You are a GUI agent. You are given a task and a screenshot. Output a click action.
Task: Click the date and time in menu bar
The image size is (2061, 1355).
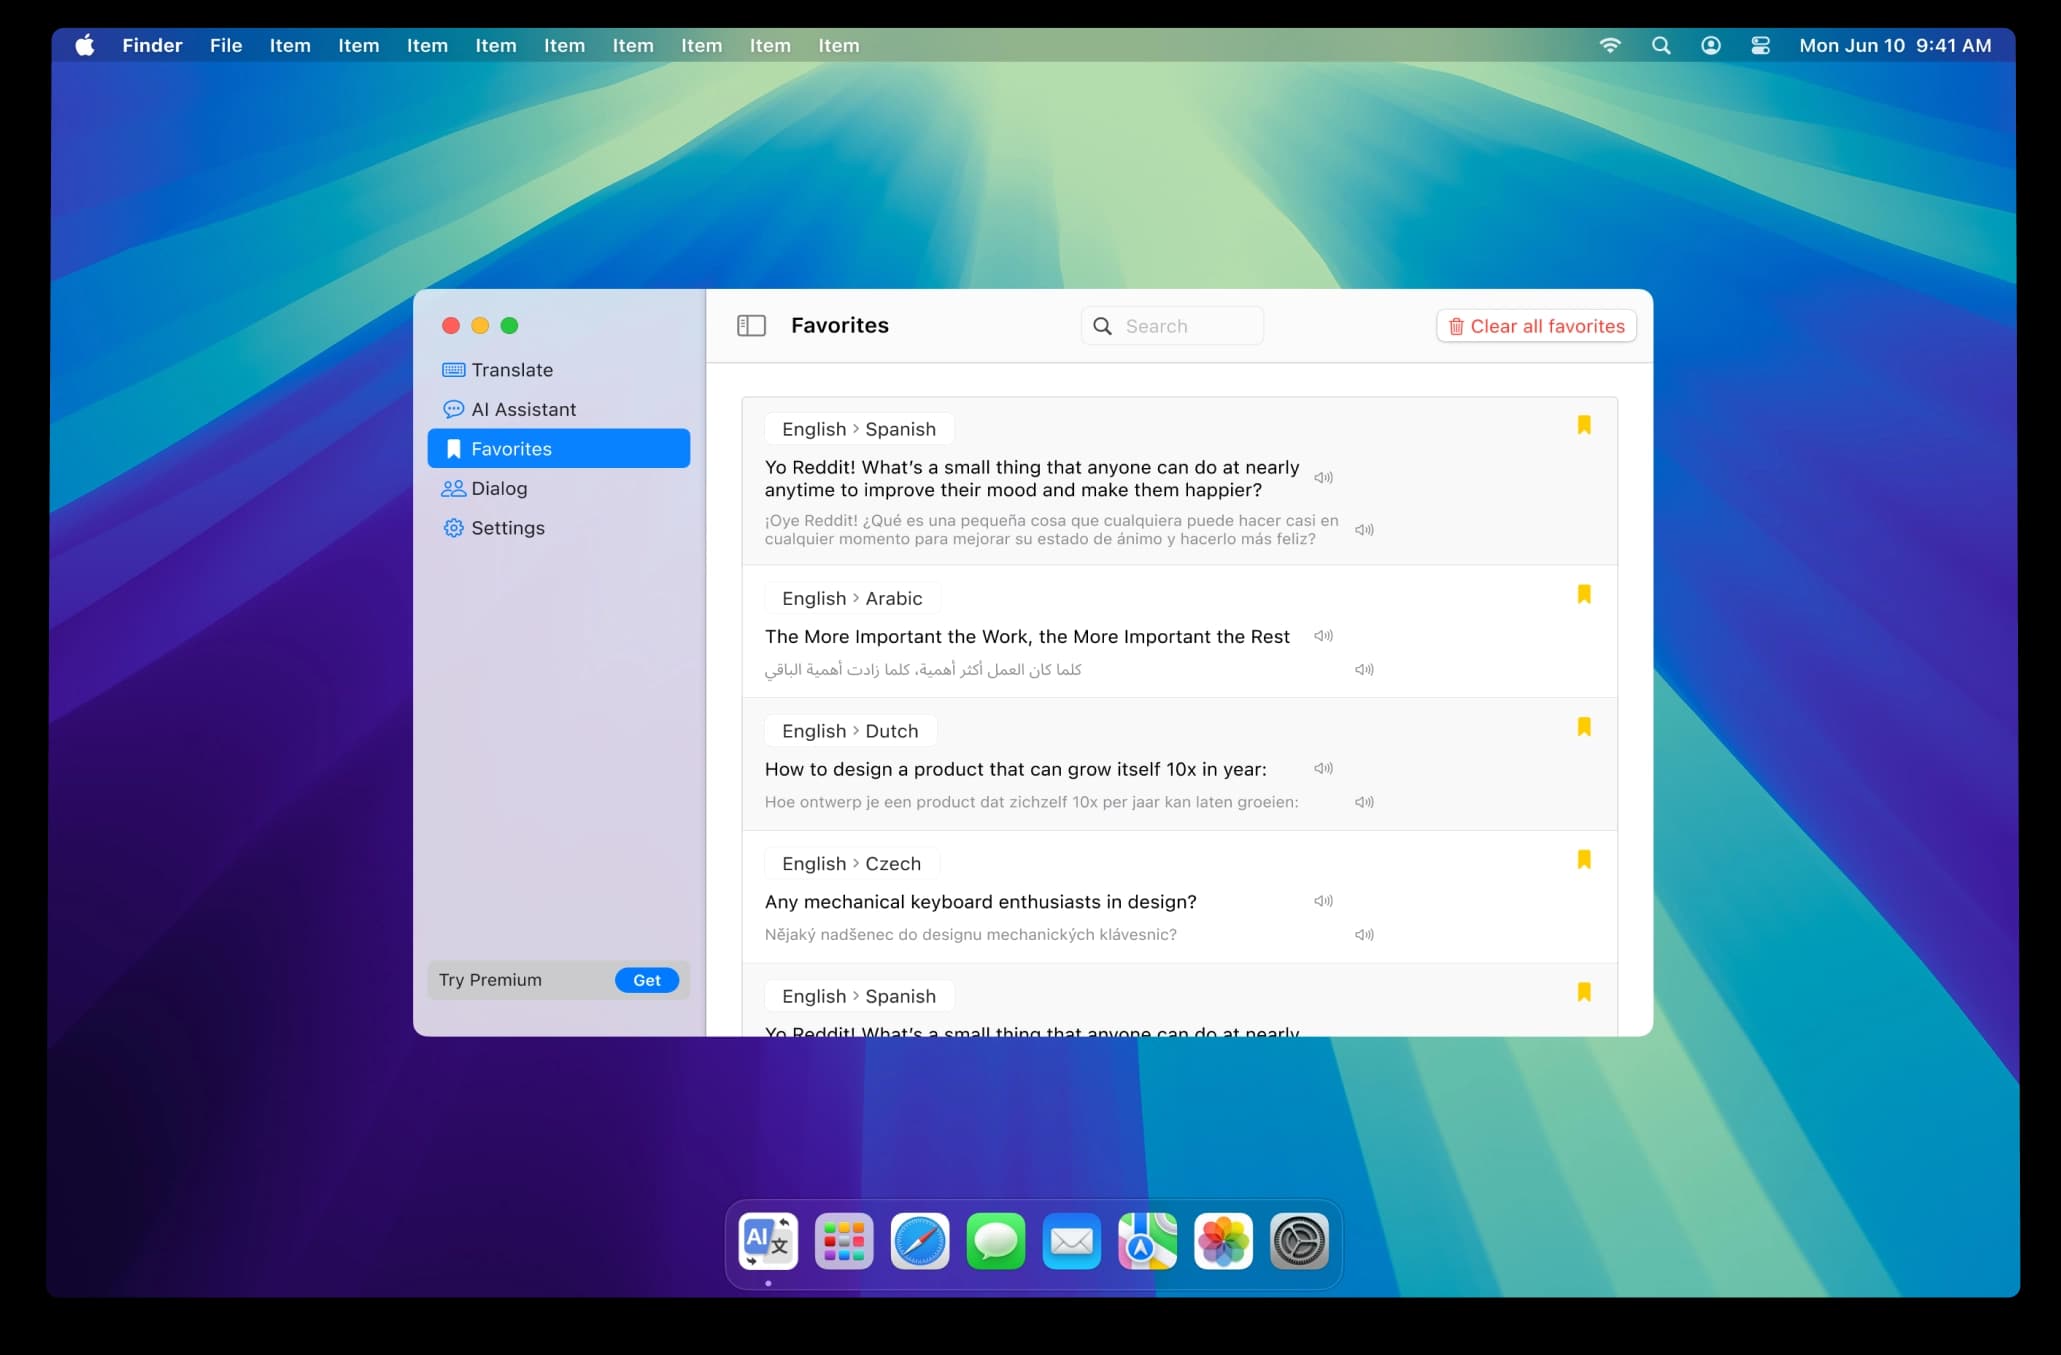[x=1895, y=45]
